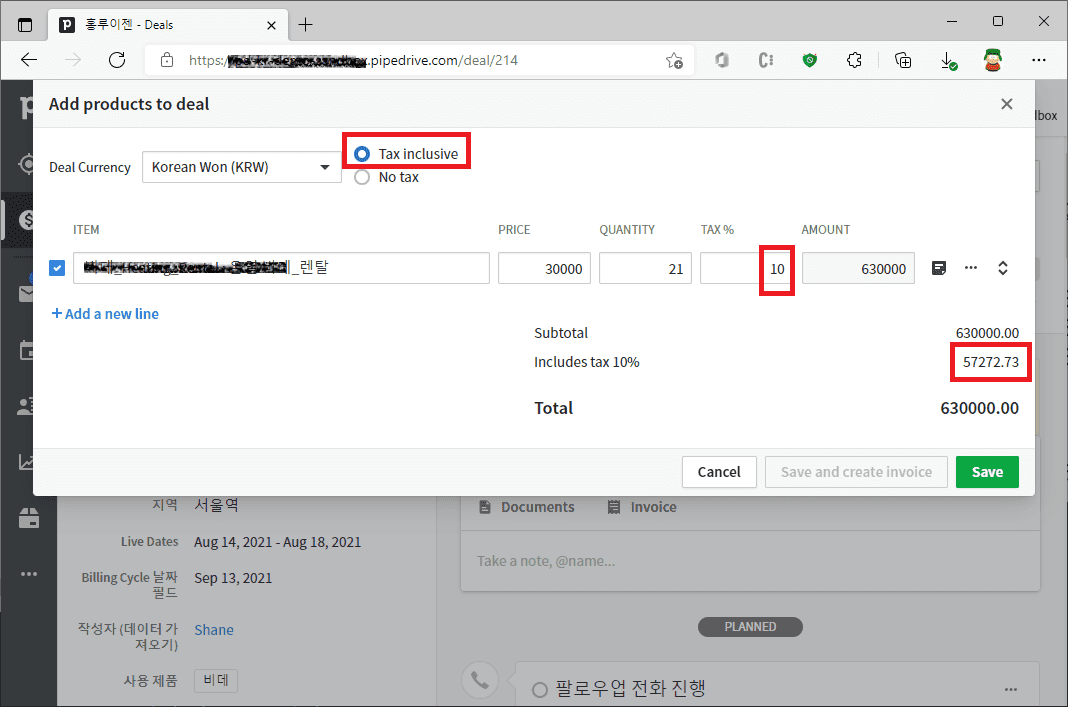
Task: Mark the 팔로우업 전화 진행 activity as done
Action: click(539, 690)
